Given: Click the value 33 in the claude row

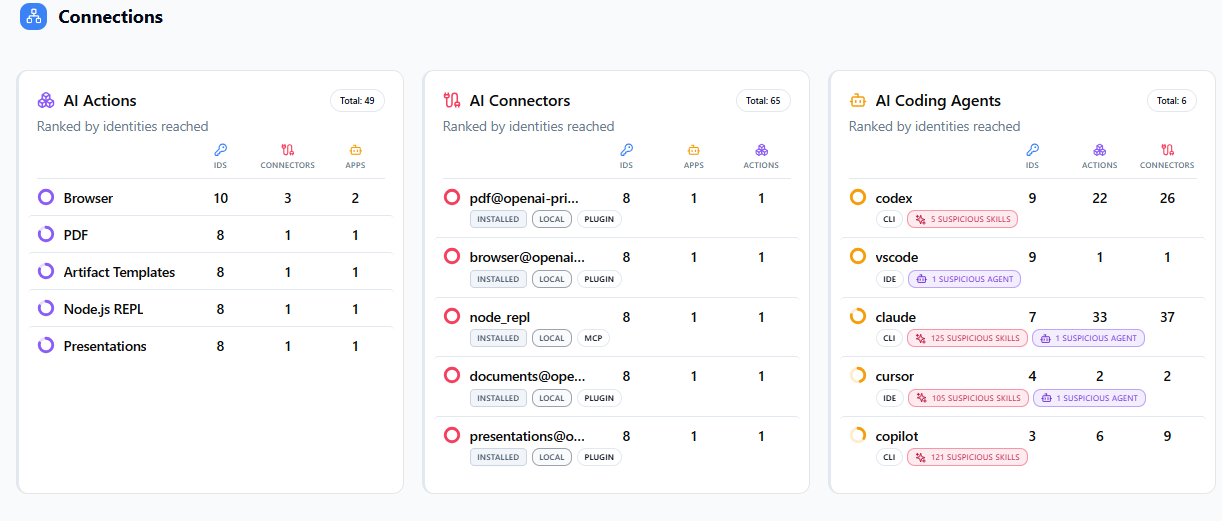Looking at the screenshot, I should click(1100, 317).
